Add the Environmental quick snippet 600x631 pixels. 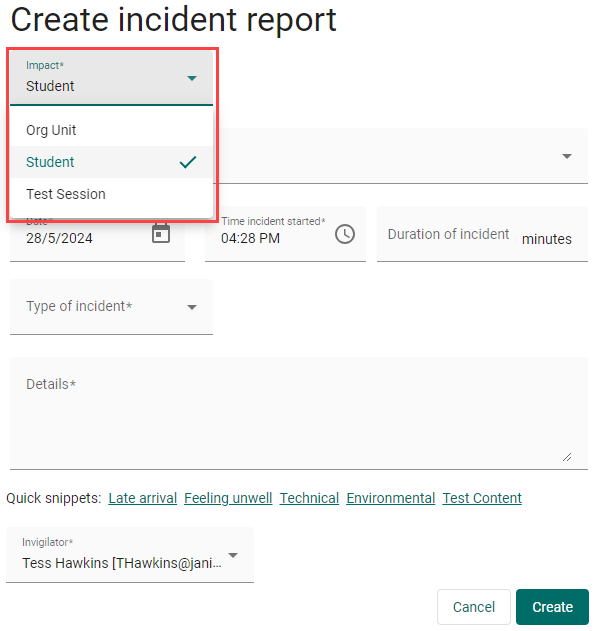click(391, 498)
